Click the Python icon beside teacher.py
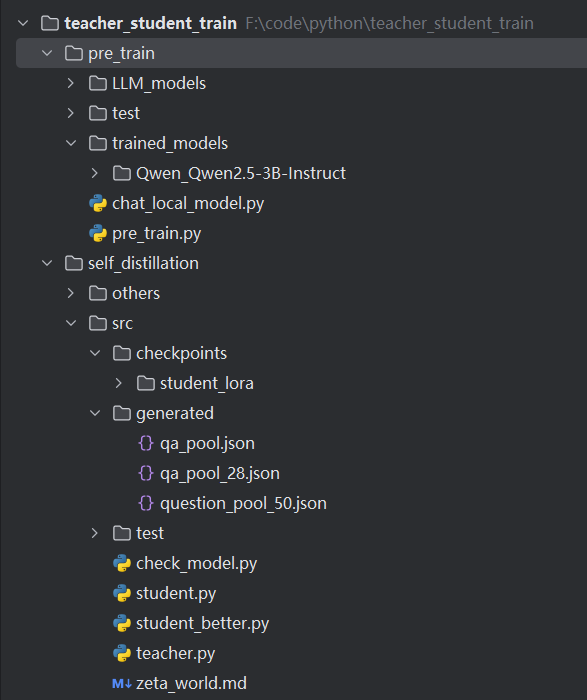The image size is (587, 700). coord(122,654)
